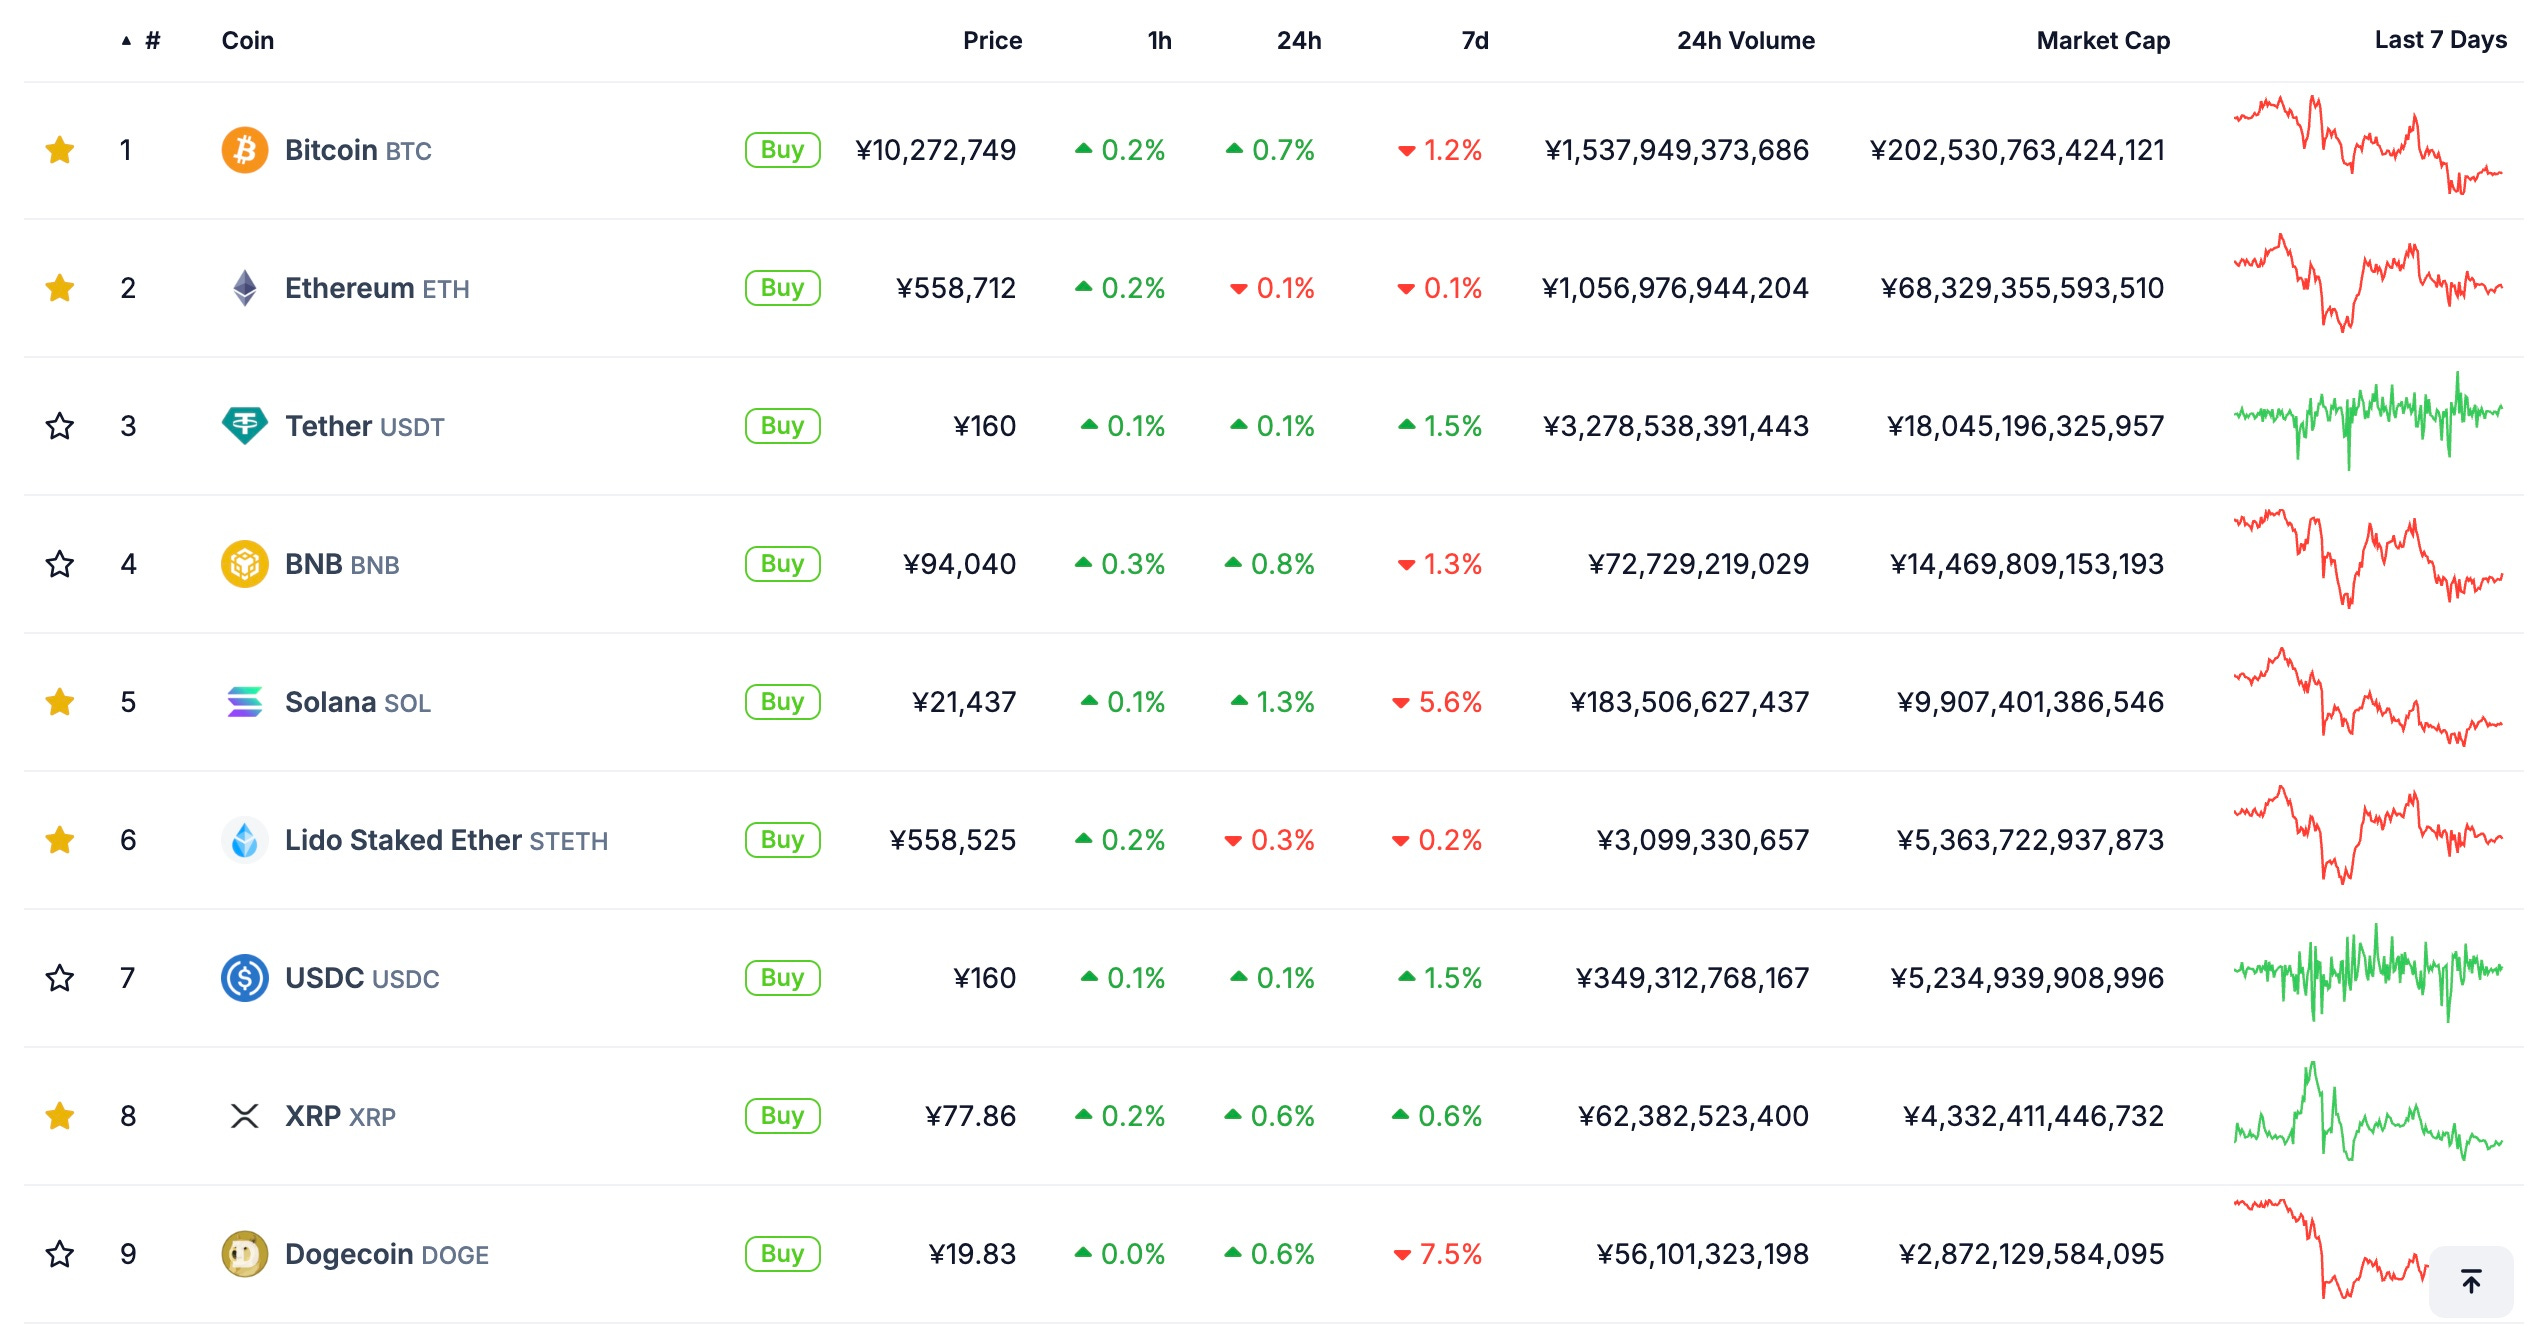Viewport: 2546px width, 1326px height.
Task: Sort by the 24h Volume header
Action: (x=1745, y=40)
